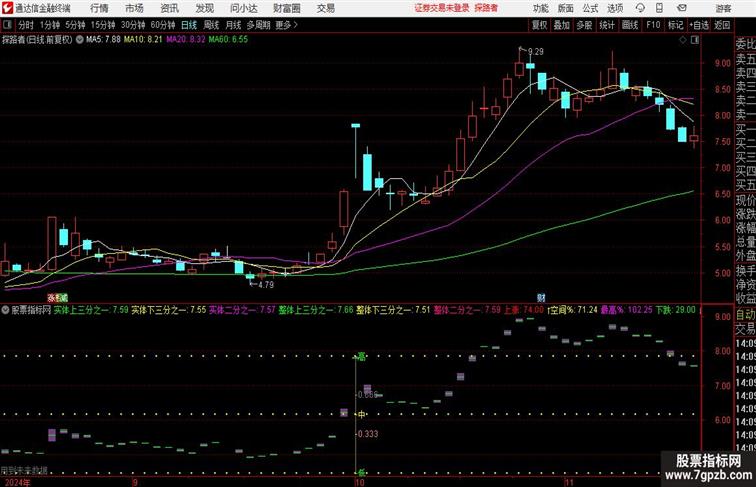Viewport: 756px width, 487px height.
Task: Select the 周线 weekly chart tab
Action: [211, 25]
